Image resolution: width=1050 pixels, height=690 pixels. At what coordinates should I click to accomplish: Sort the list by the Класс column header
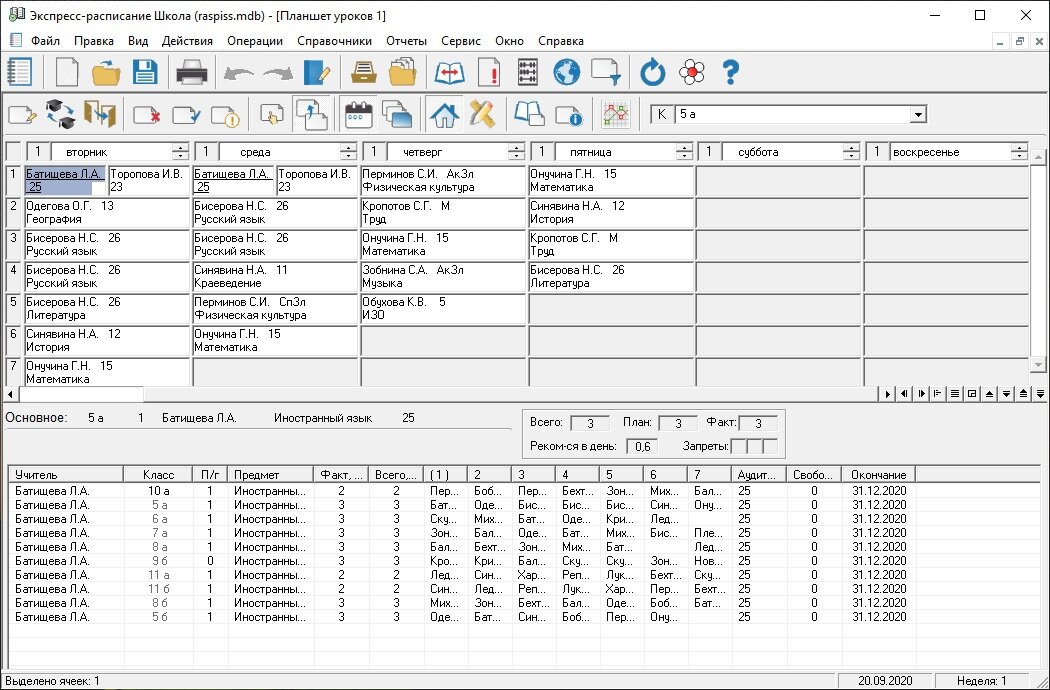[x=158, y=475]
